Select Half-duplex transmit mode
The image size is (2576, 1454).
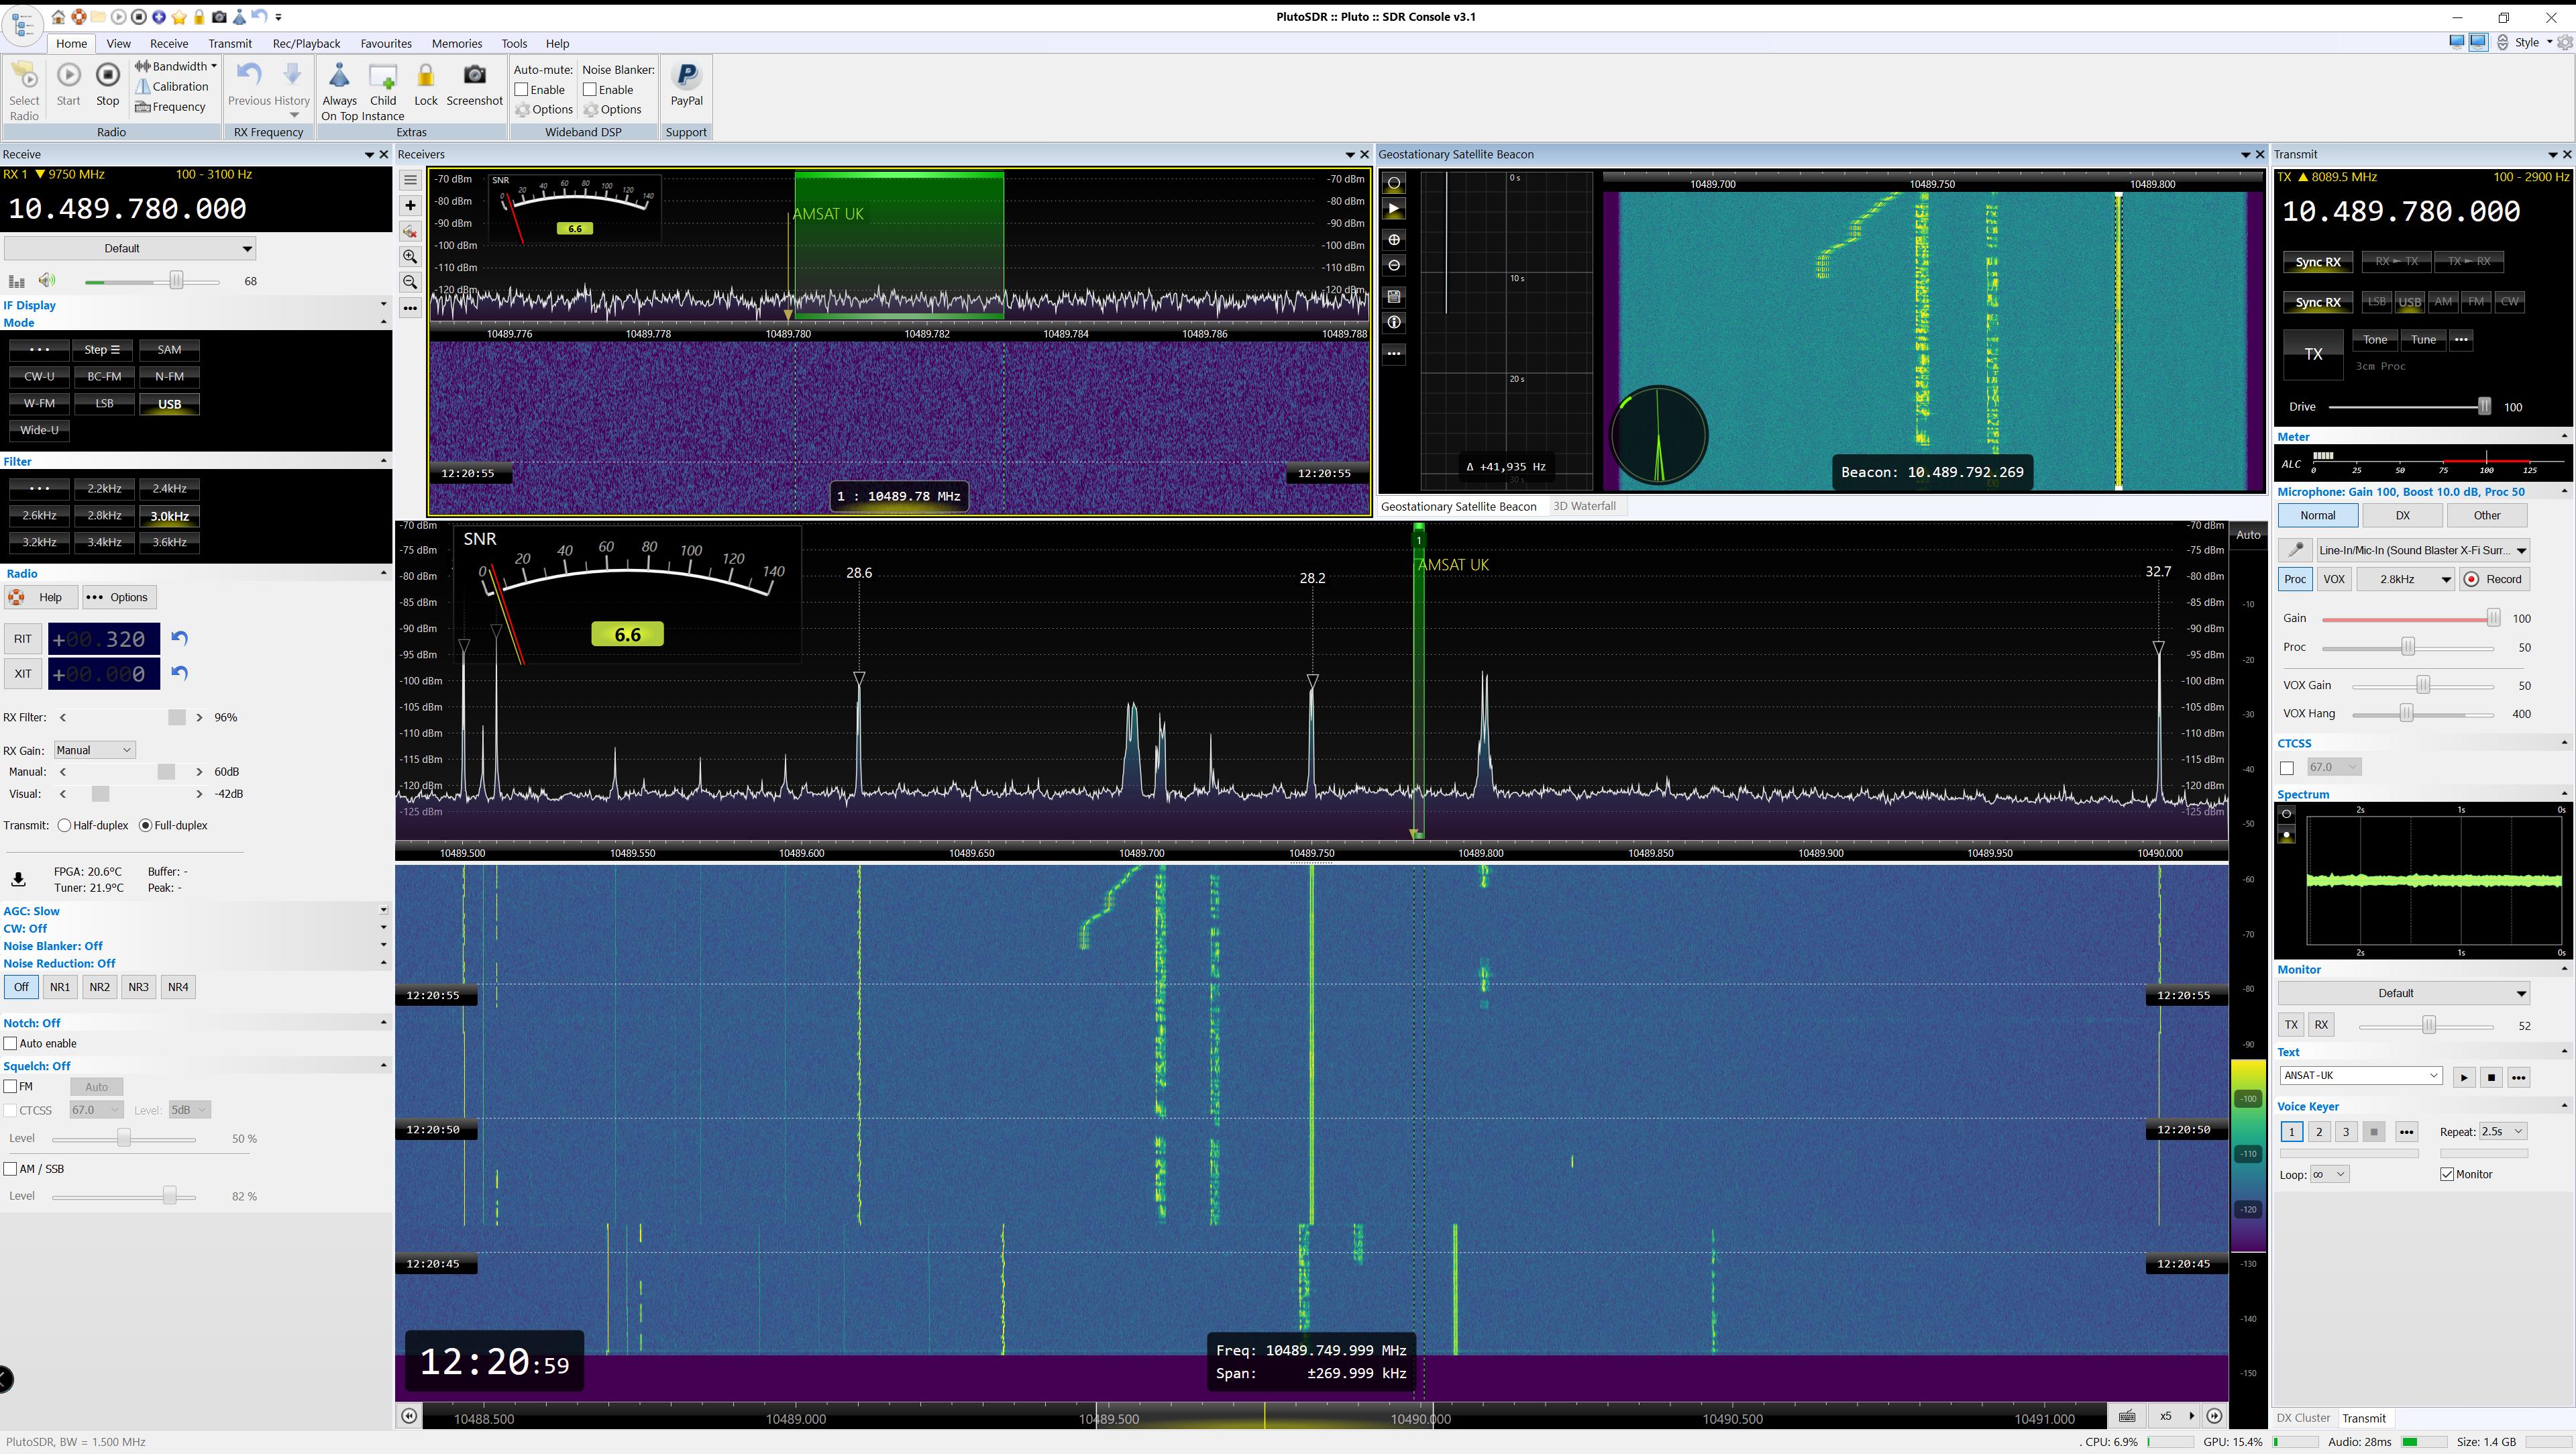point(65,826)
